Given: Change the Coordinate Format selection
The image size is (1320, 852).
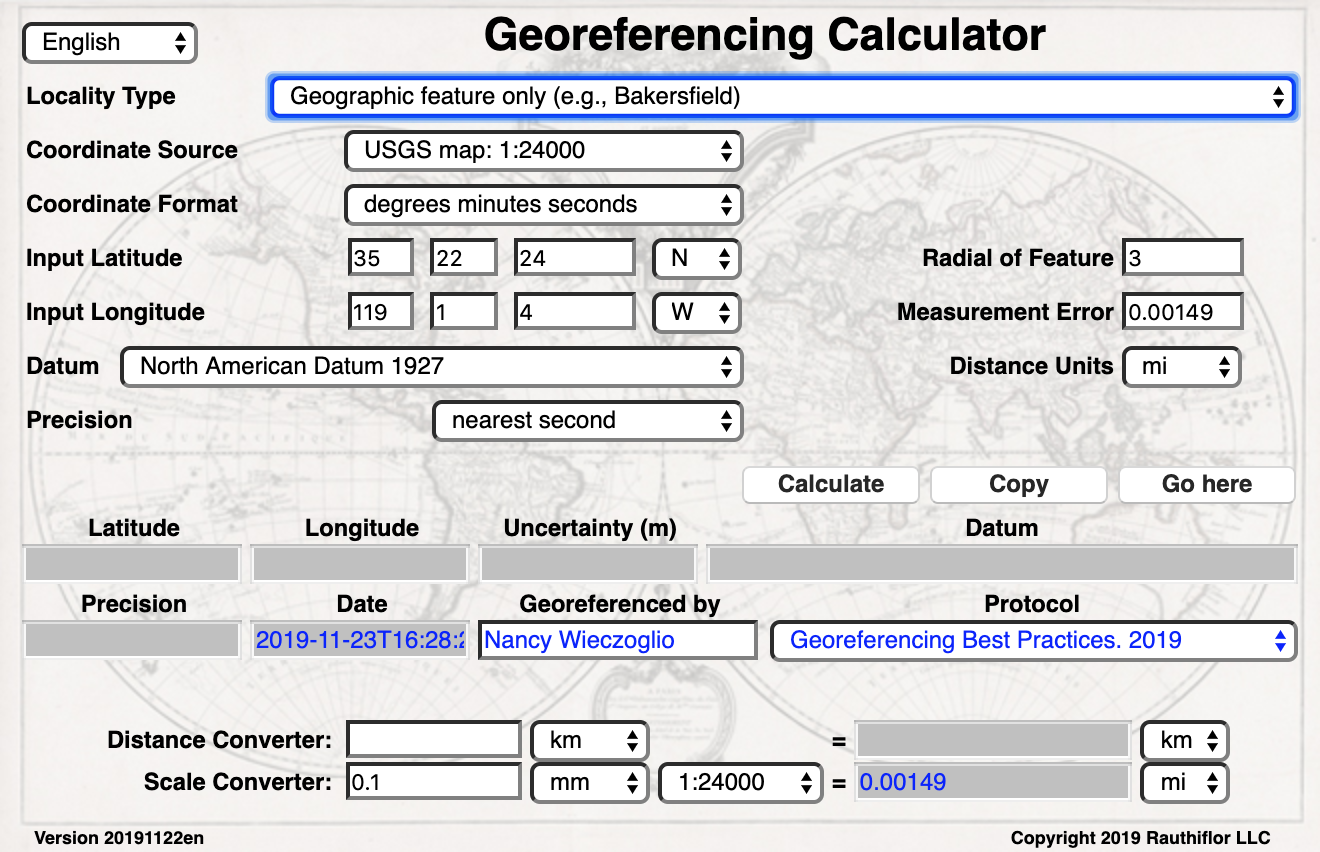Looking at the screenshot, I should pos(543,205).
